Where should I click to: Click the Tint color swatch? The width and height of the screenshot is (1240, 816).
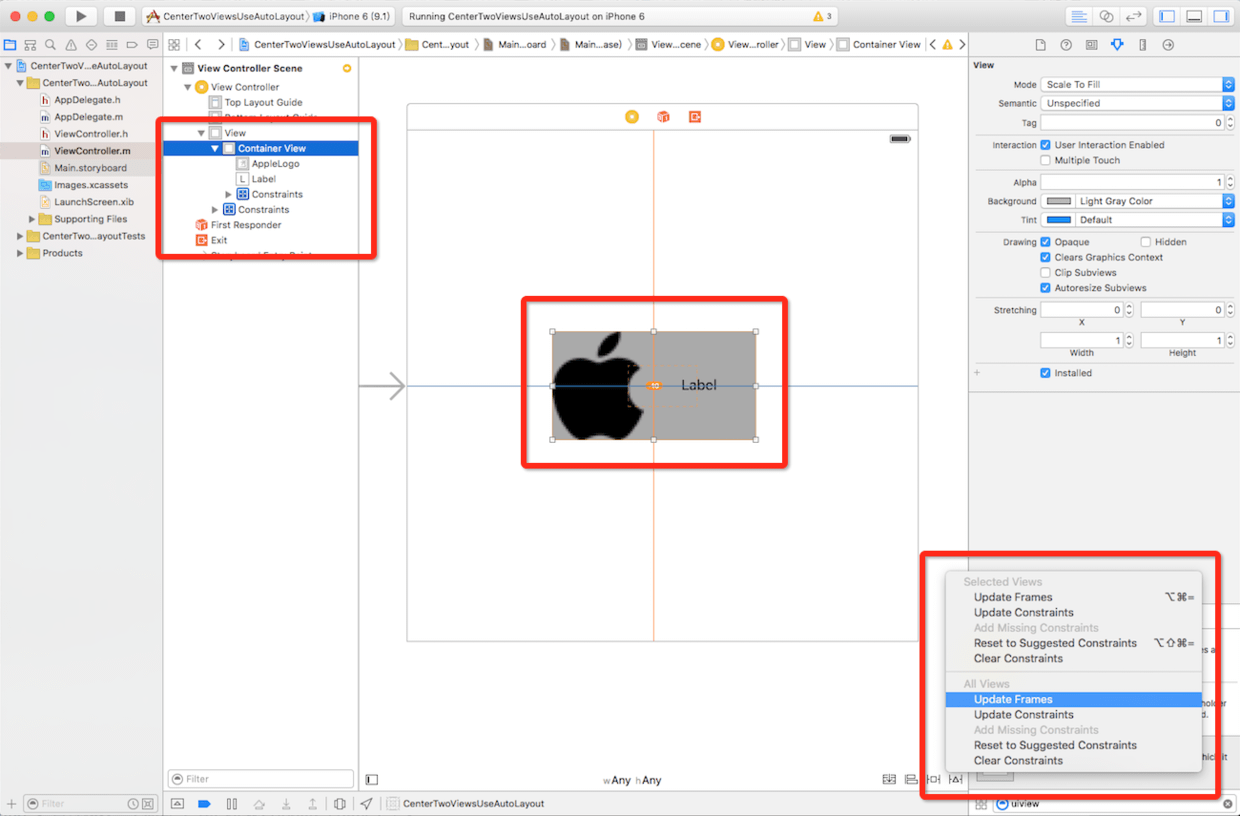tap(1058, 220)
